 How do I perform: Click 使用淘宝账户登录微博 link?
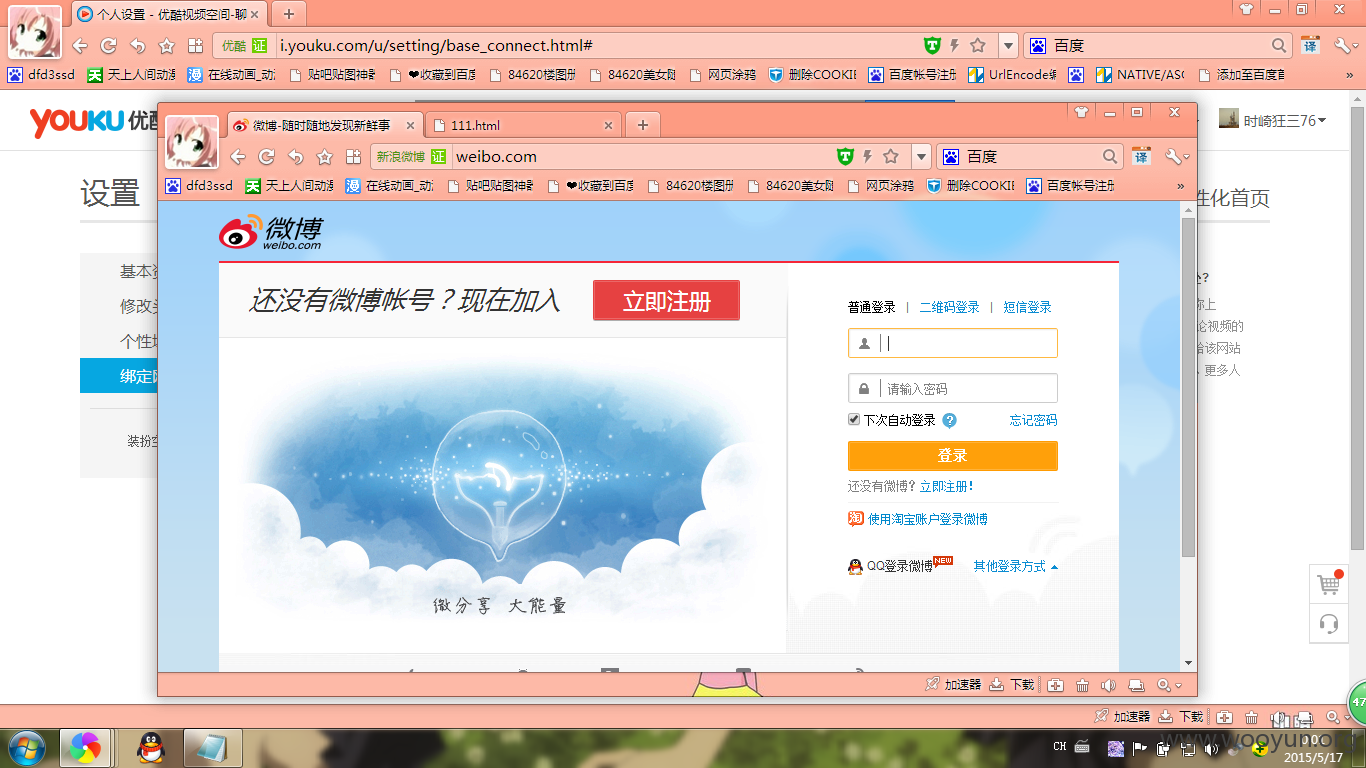(918, 519)
